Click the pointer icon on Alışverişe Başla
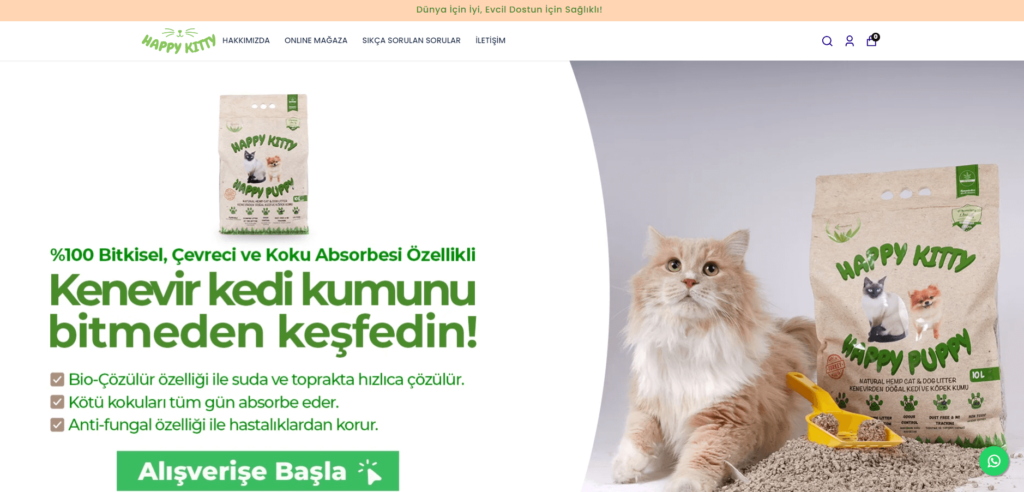This screenshot has height=492, width=1024. pos(370,472)
